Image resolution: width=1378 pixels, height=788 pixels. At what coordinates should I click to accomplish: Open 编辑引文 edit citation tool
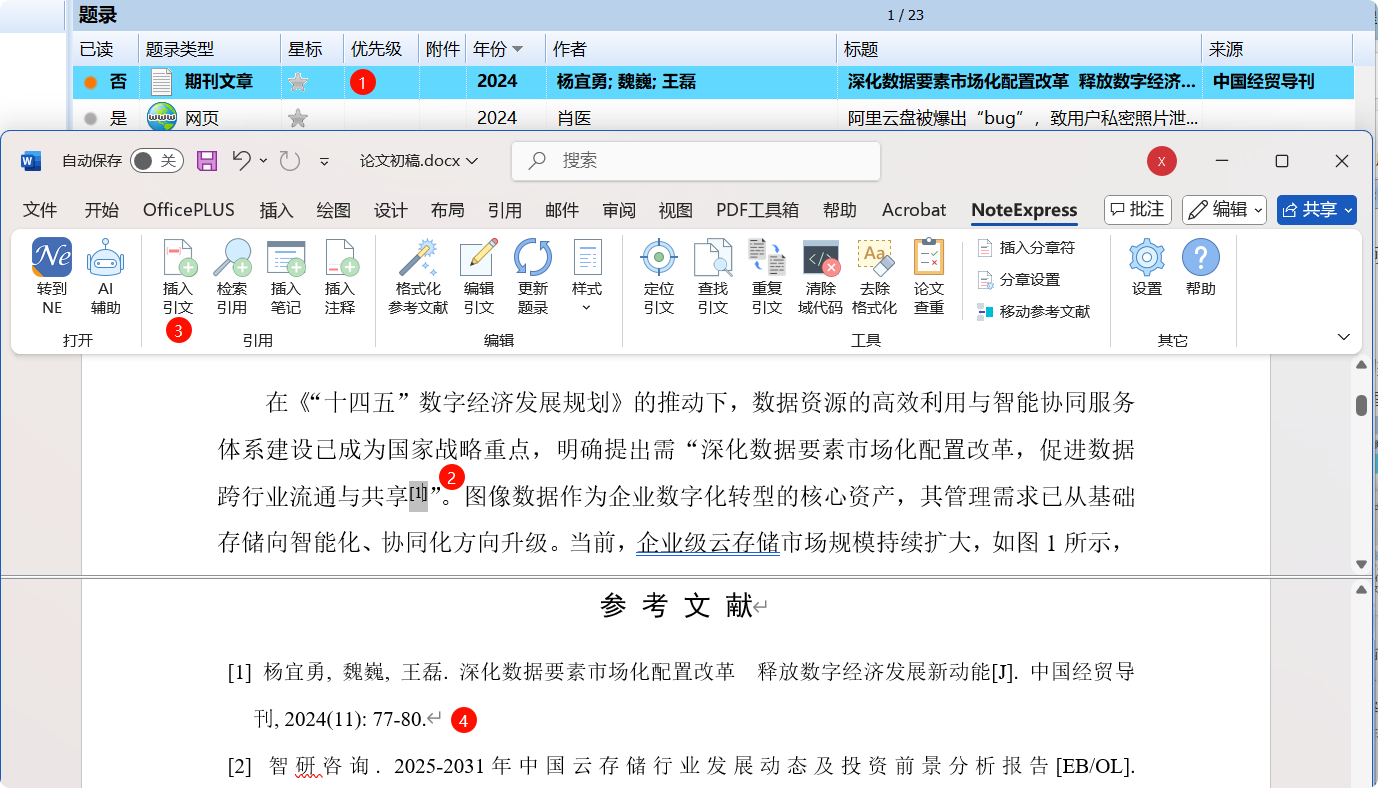(x=479, y=277)
